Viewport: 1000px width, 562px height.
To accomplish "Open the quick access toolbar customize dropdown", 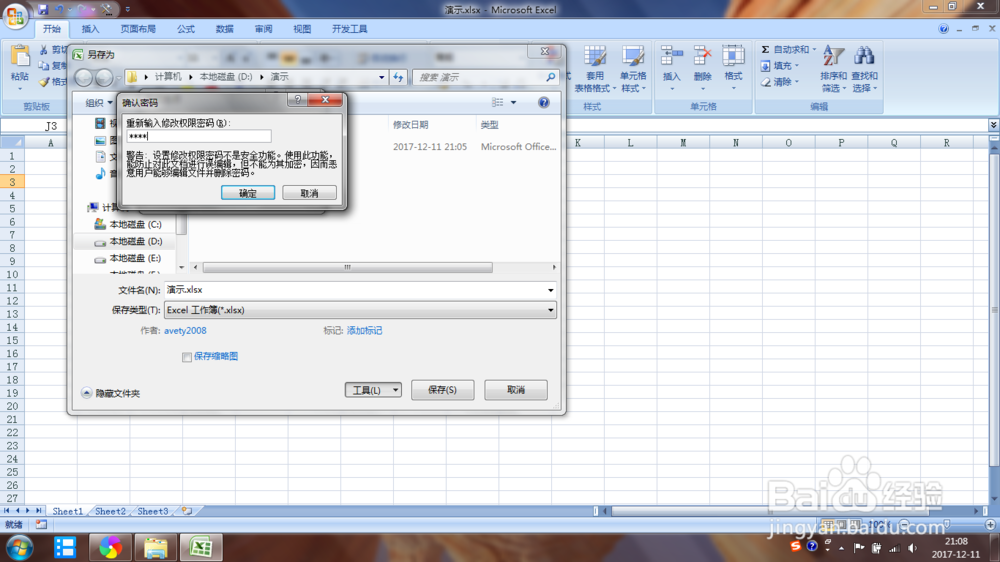I will 128,10.
